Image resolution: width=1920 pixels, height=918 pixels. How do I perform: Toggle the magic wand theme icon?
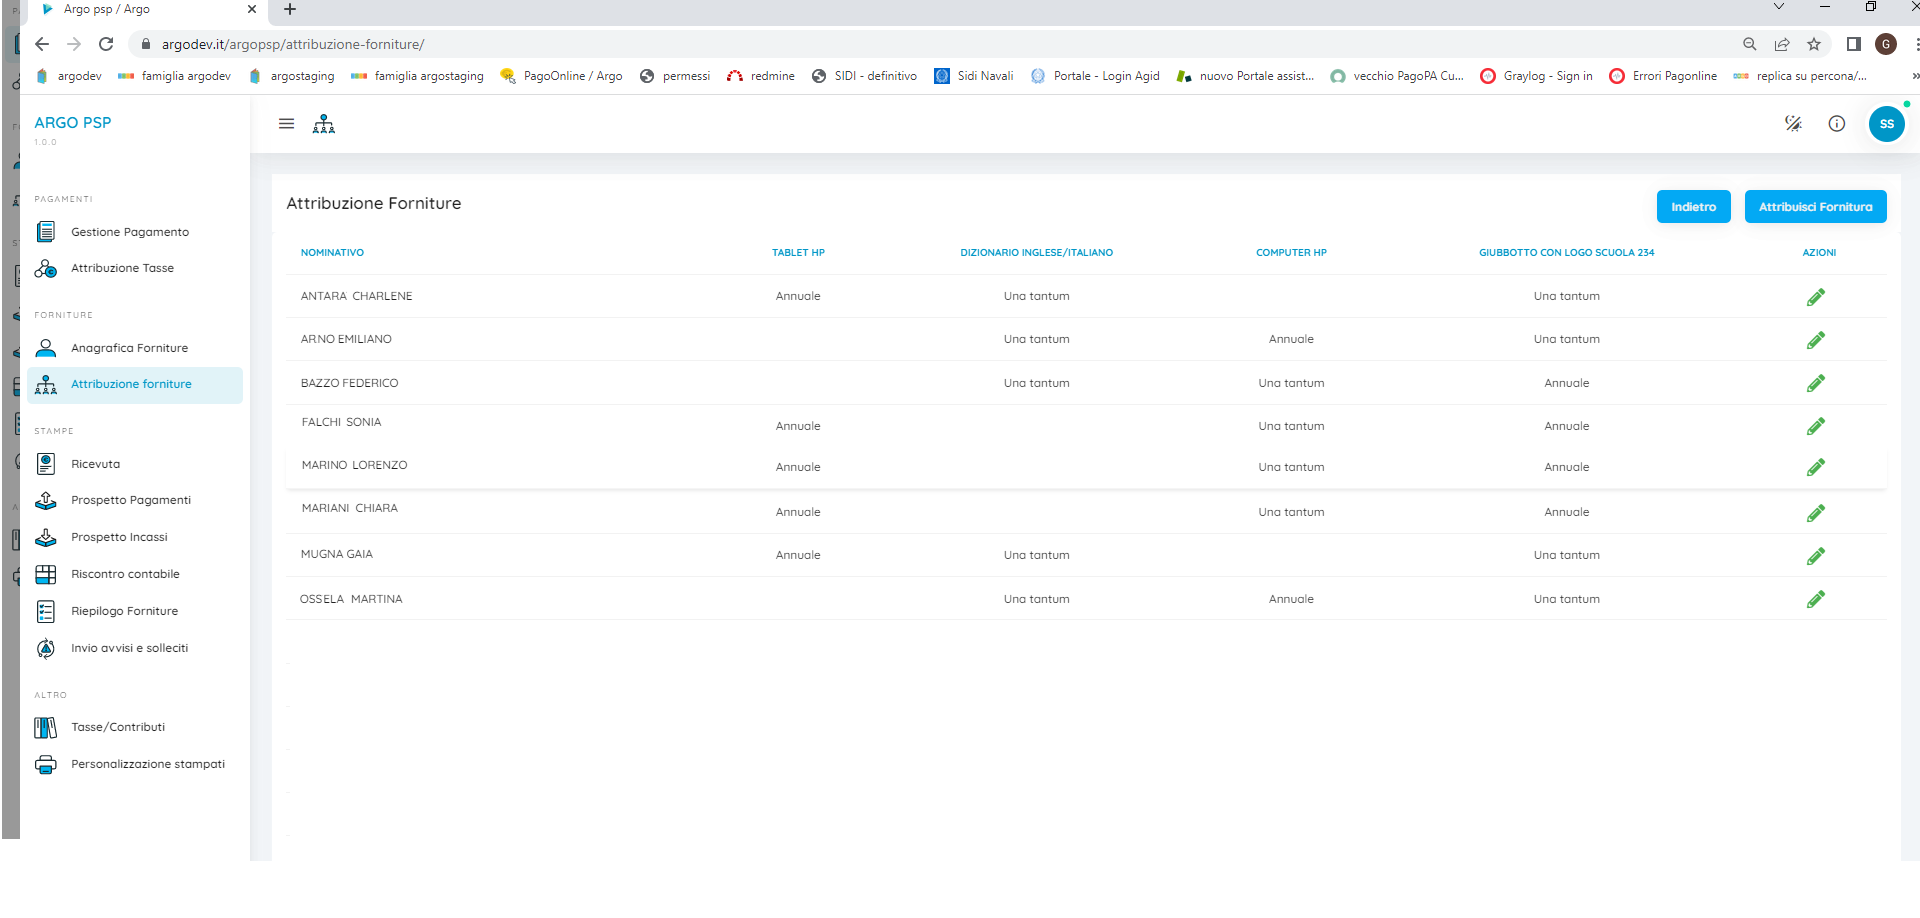coord(1793,124)
